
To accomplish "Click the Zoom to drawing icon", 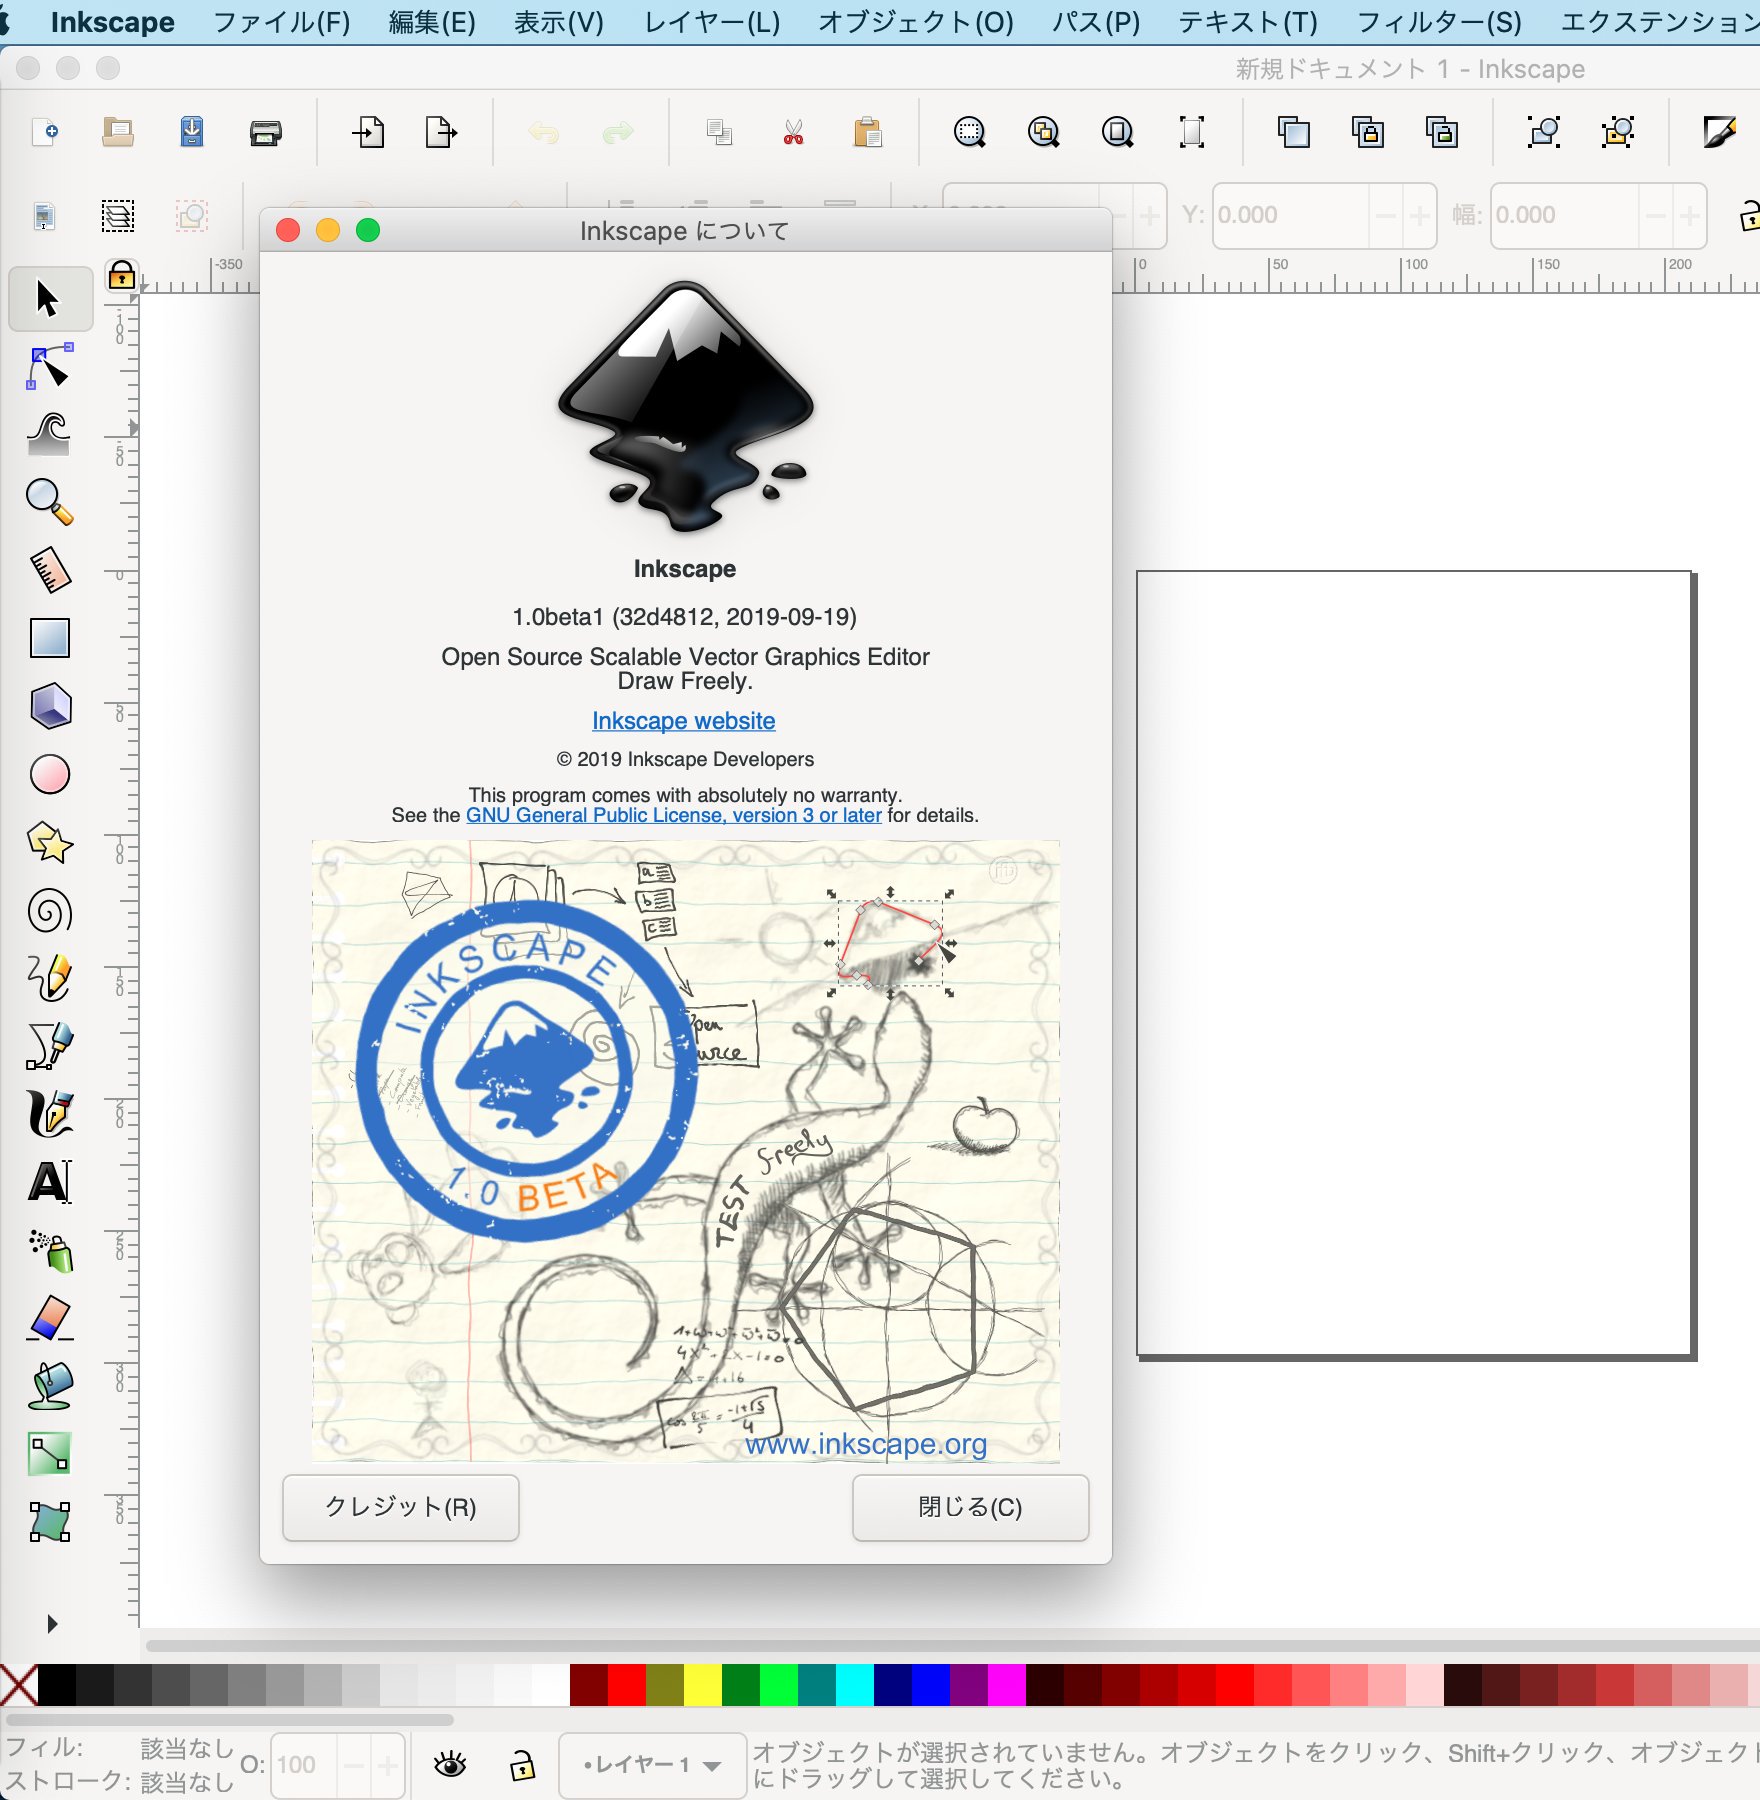I will click(x=1043, y=132).
